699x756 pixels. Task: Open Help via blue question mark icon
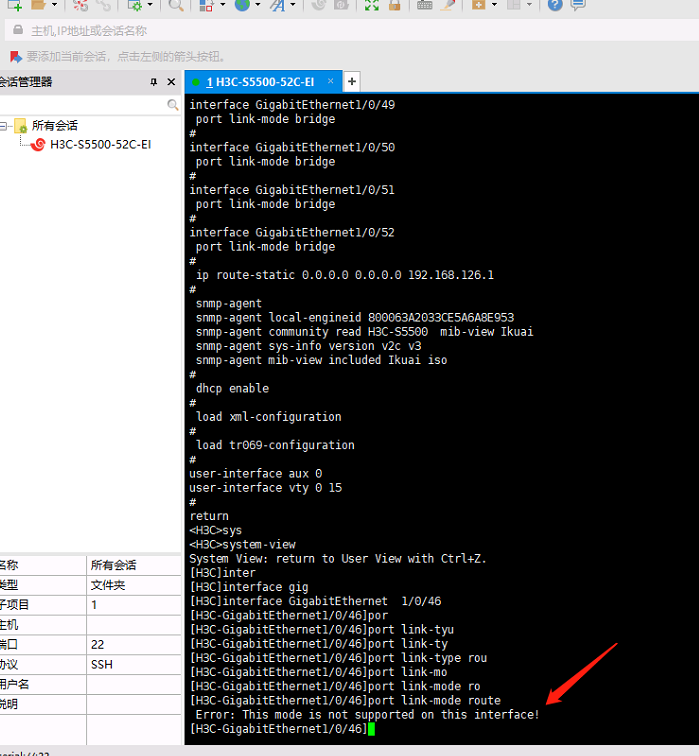555,5
